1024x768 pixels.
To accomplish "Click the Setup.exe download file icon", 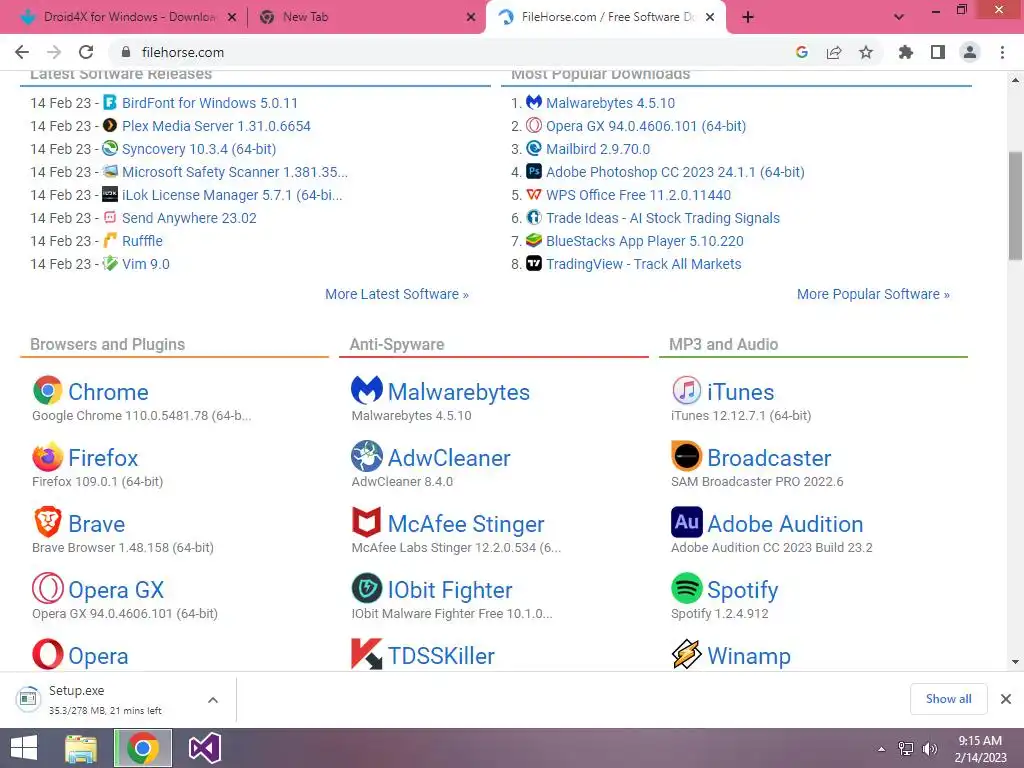I will [x=28, y=699].
